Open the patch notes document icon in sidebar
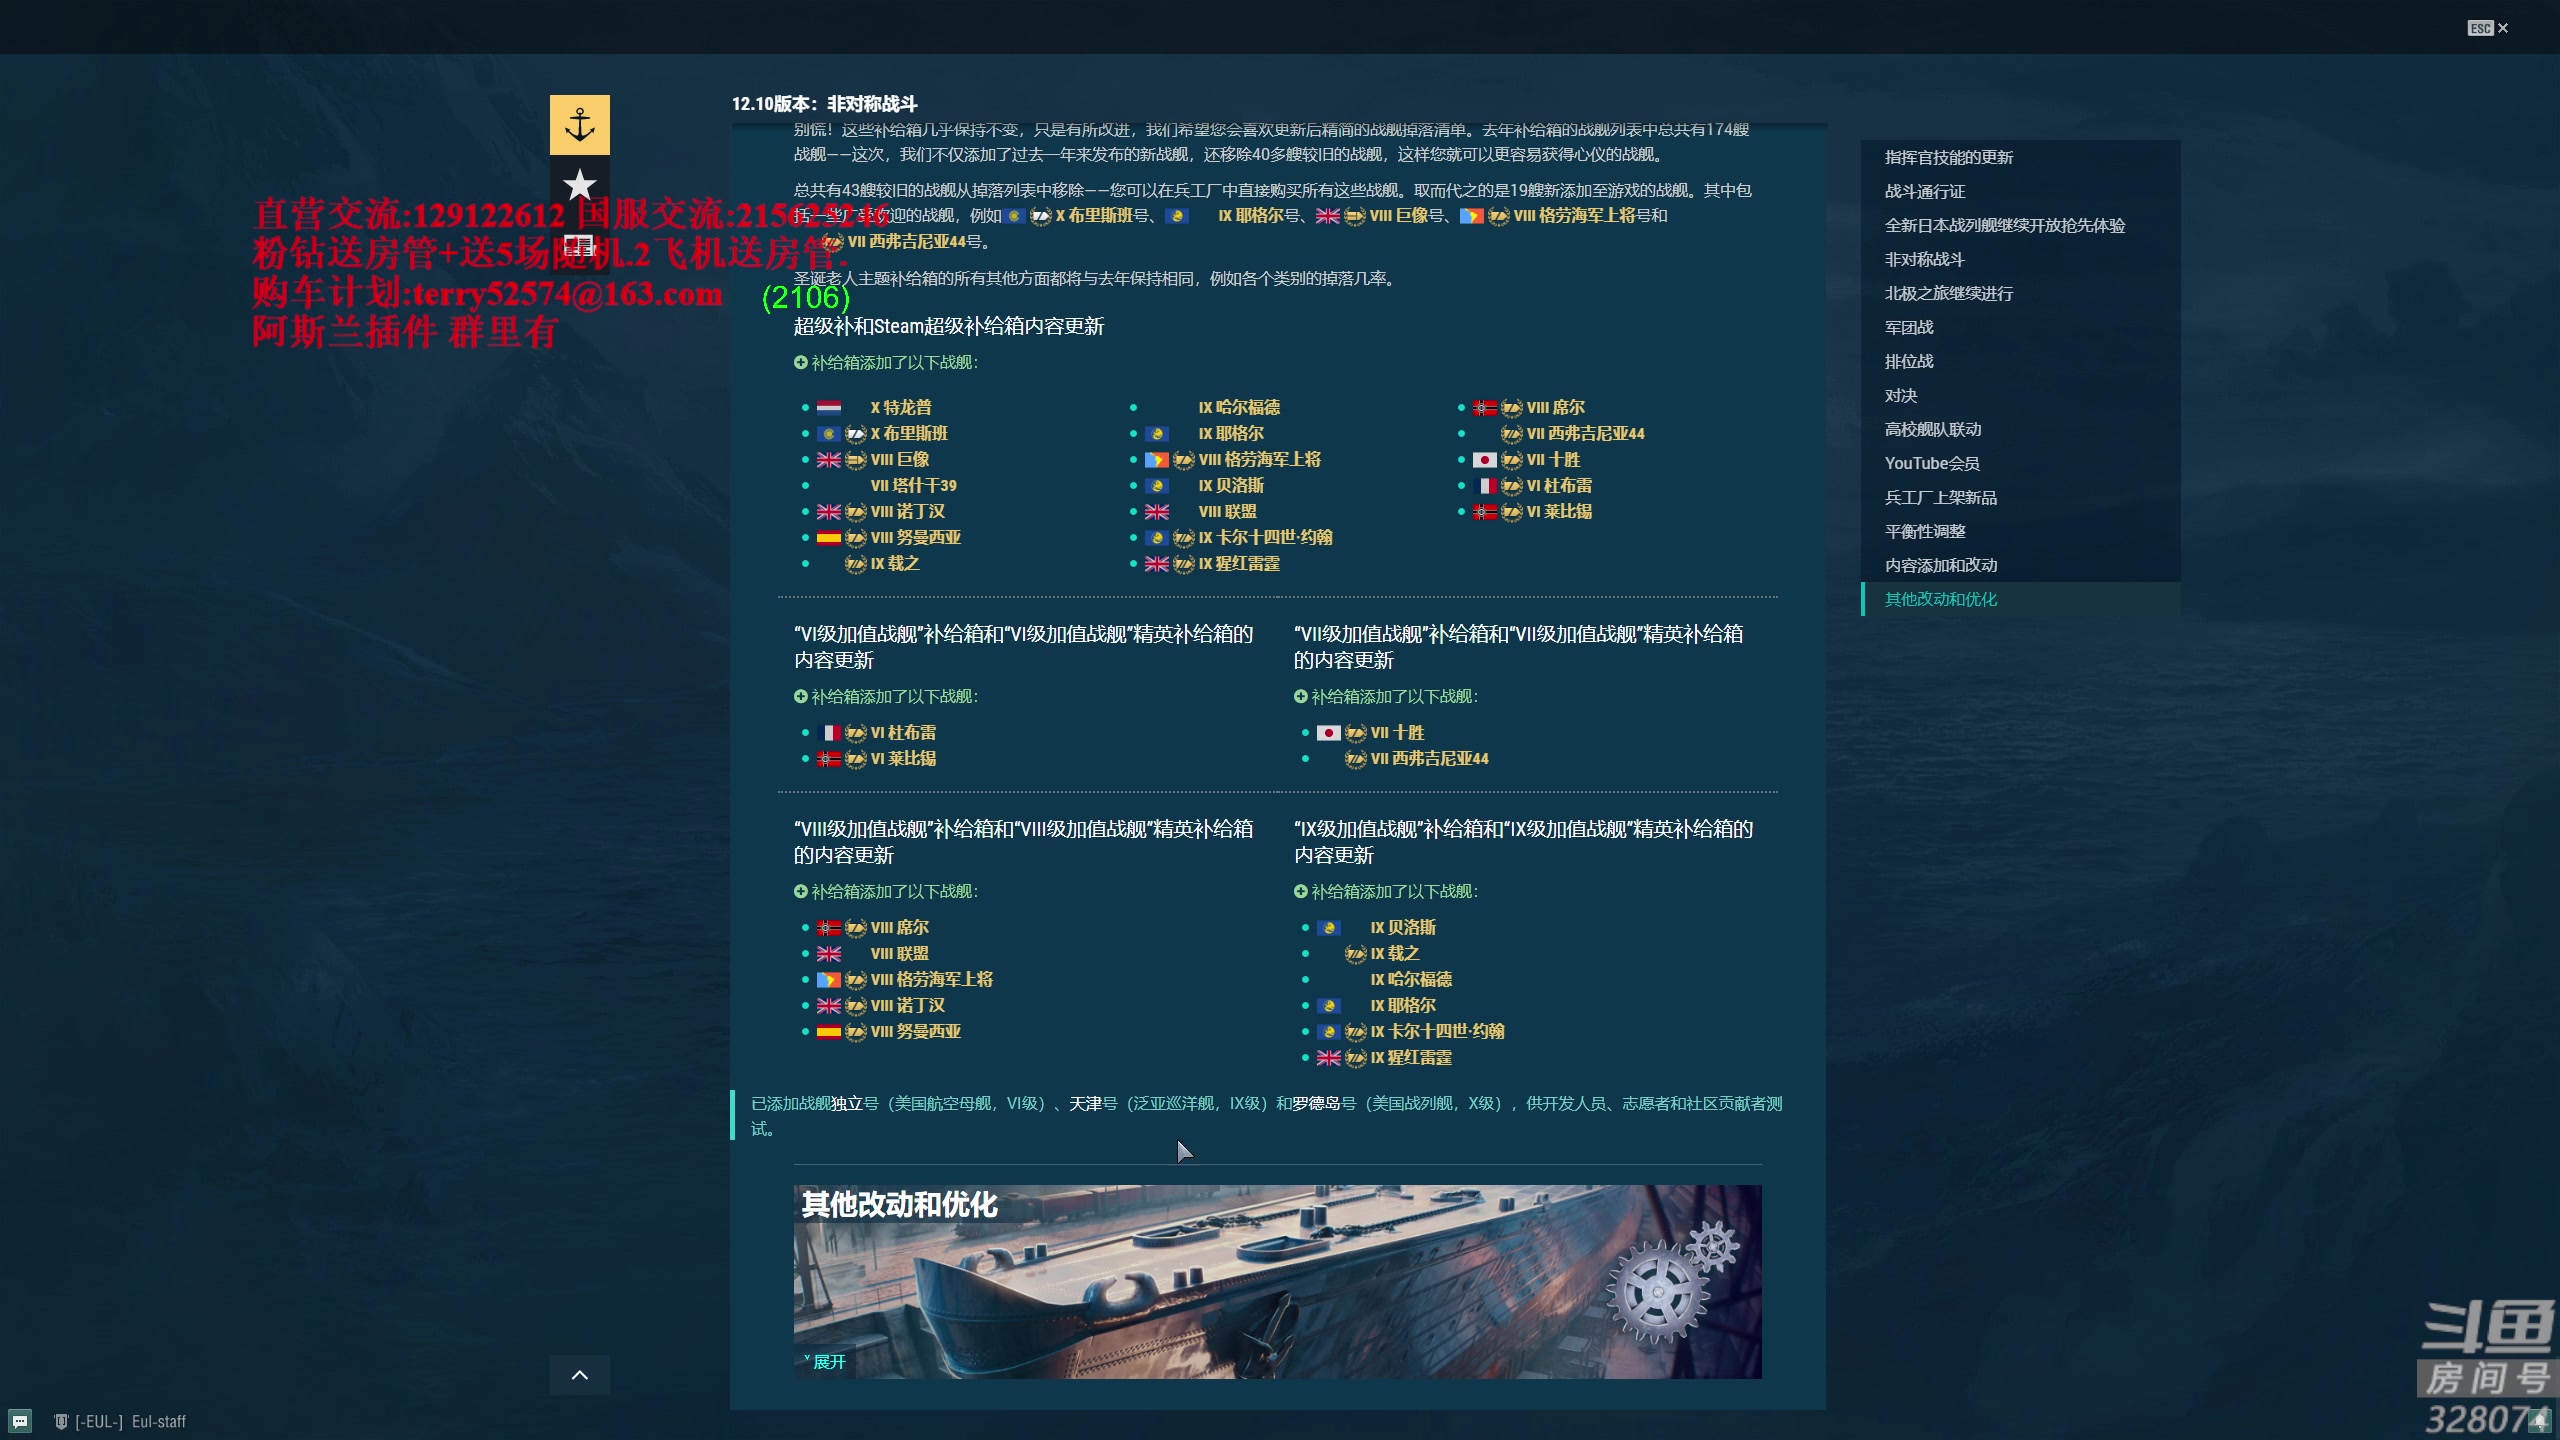The height and width of the screenshot is (1440, 2560). (580, 245)
